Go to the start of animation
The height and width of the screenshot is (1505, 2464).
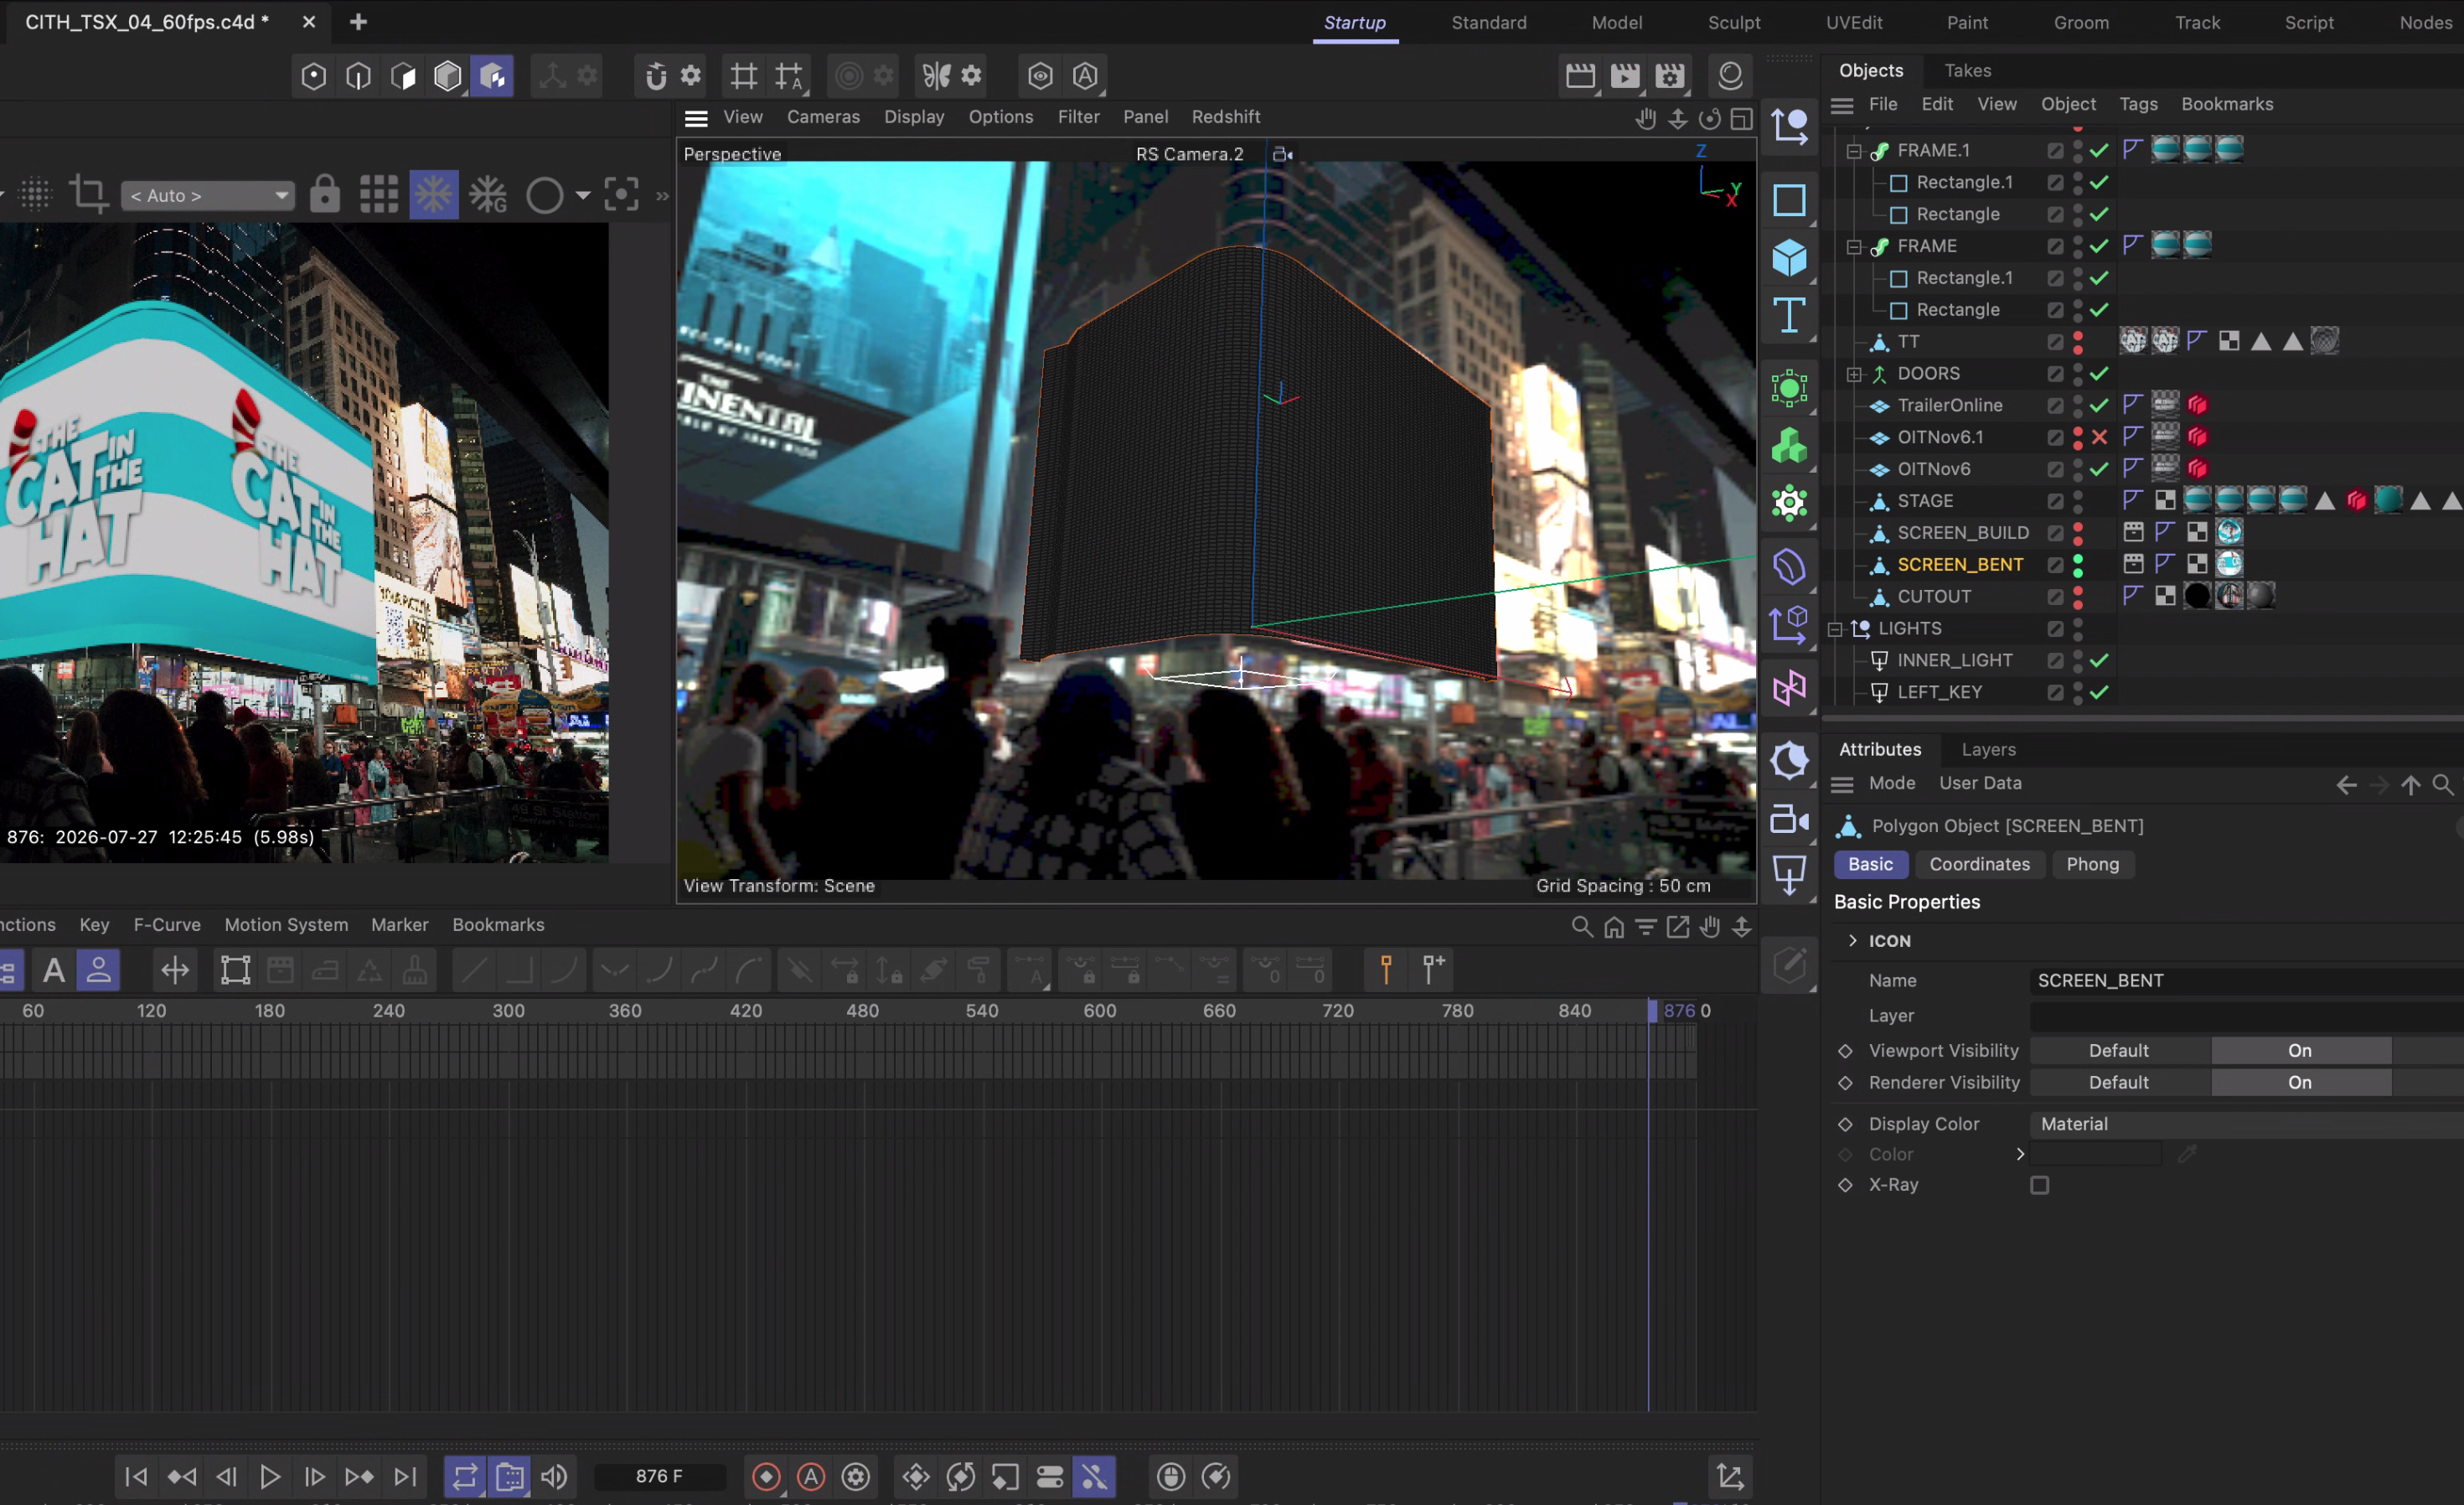click(136, 1476)
